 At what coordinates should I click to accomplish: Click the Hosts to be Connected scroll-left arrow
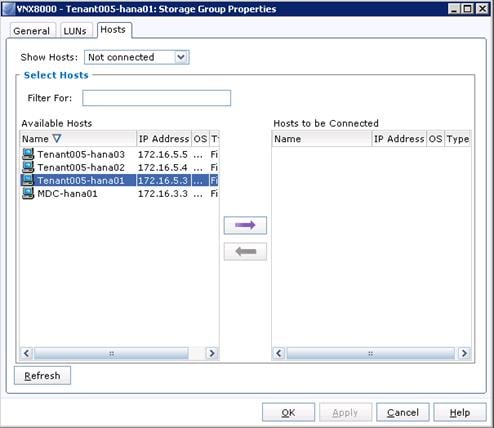(279, 353)
